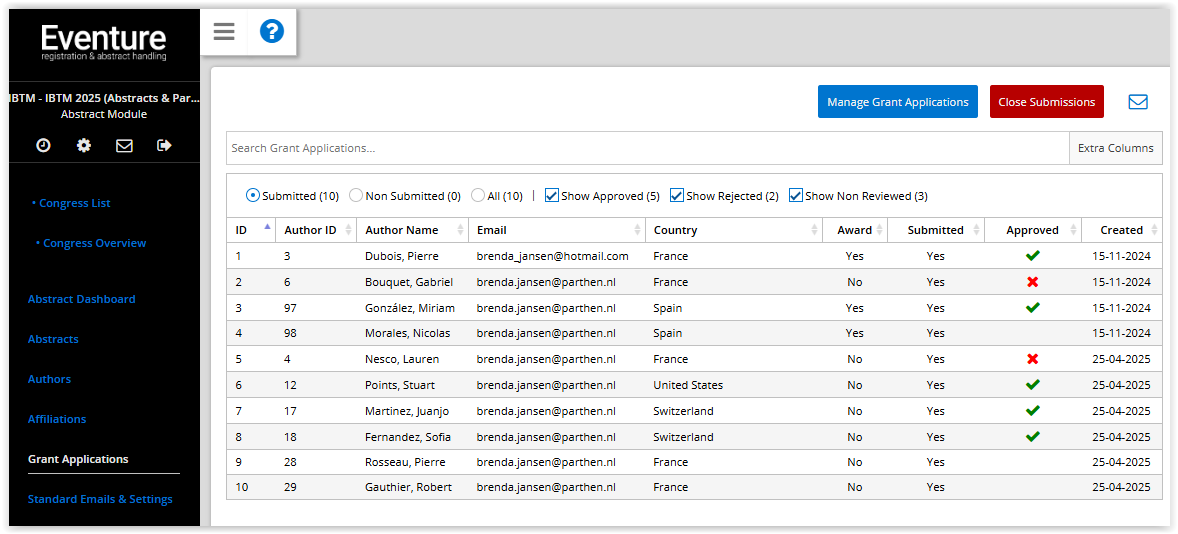Click red rejected cross for Bouquet, Gabriel
This screenshot has height=534, width=1178.
pyautogui.click(x=1032, y=282)
